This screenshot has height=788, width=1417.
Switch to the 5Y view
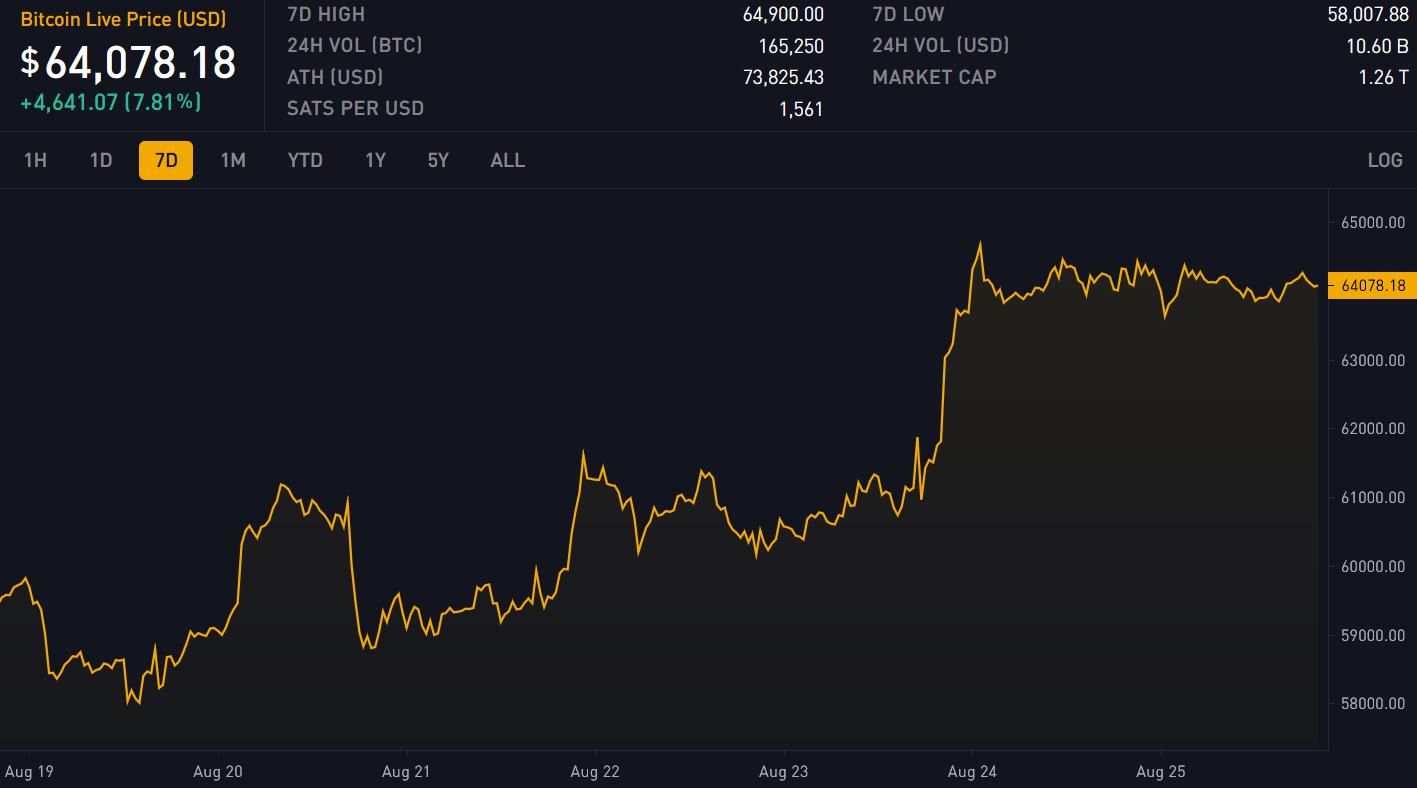[438, 160]
